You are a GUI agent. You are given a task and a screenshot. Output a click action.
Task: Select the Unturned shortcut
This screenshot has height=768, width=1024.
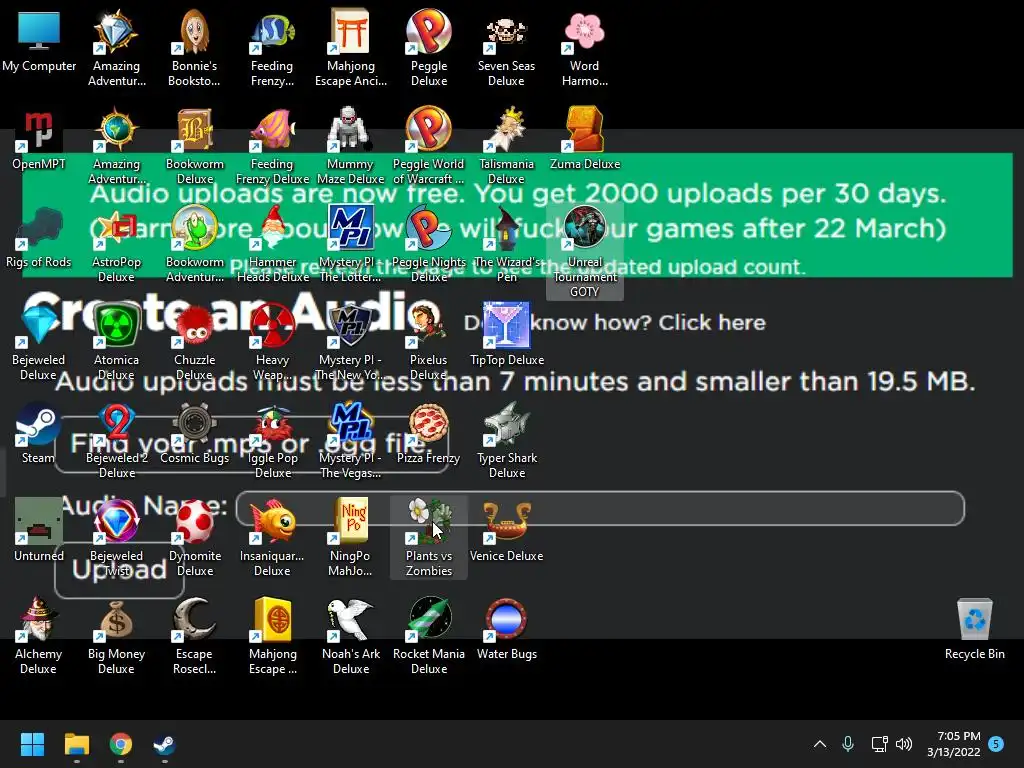click(x=39, y=532)
